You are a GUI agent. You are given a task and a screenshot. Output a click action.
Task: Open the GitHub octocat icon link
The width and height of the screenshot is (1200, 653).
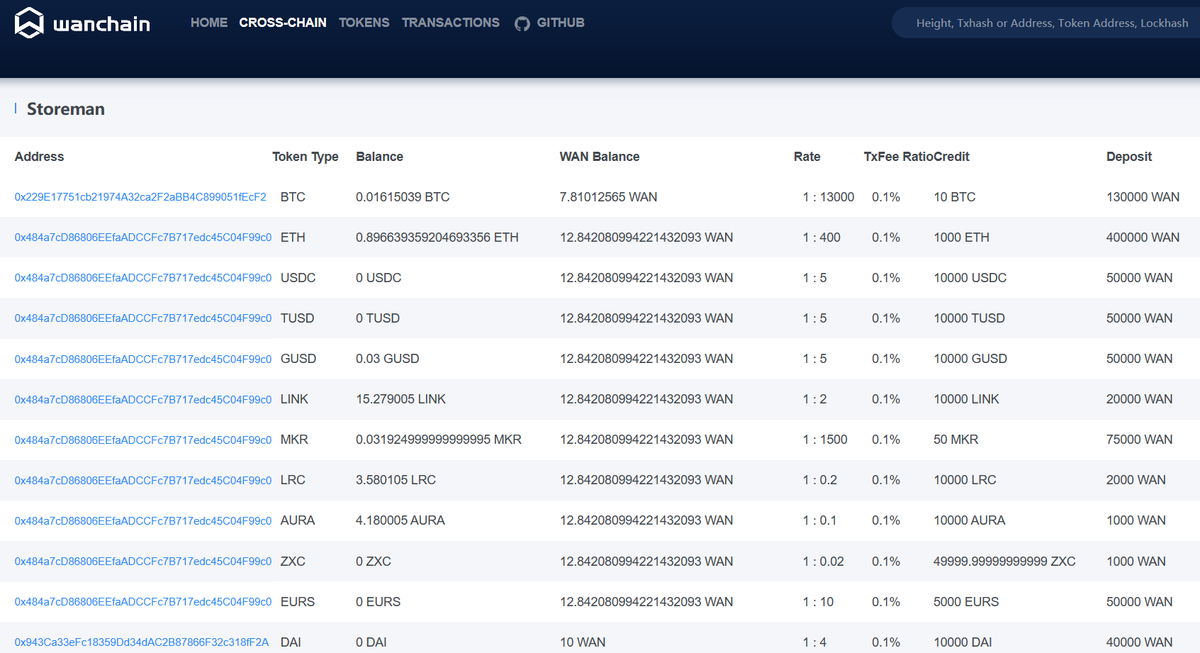click(522, 23)
